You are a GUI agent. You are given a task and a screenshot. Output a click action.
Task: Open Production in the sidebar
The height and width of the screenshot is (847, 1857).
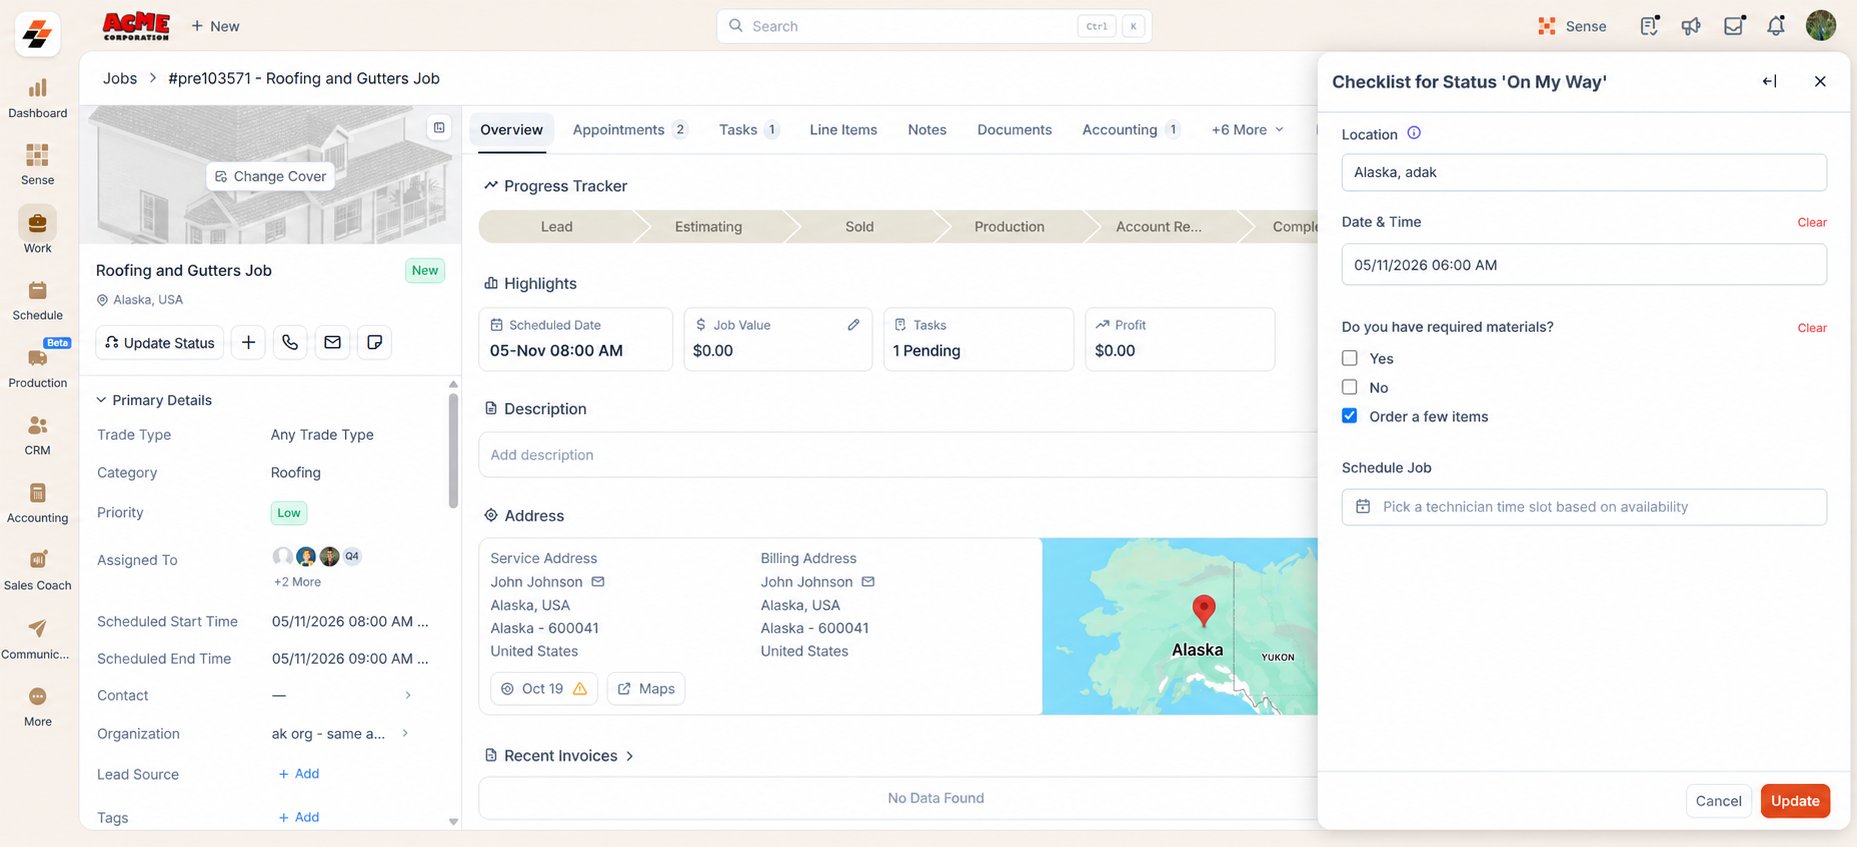coord(38,367)
